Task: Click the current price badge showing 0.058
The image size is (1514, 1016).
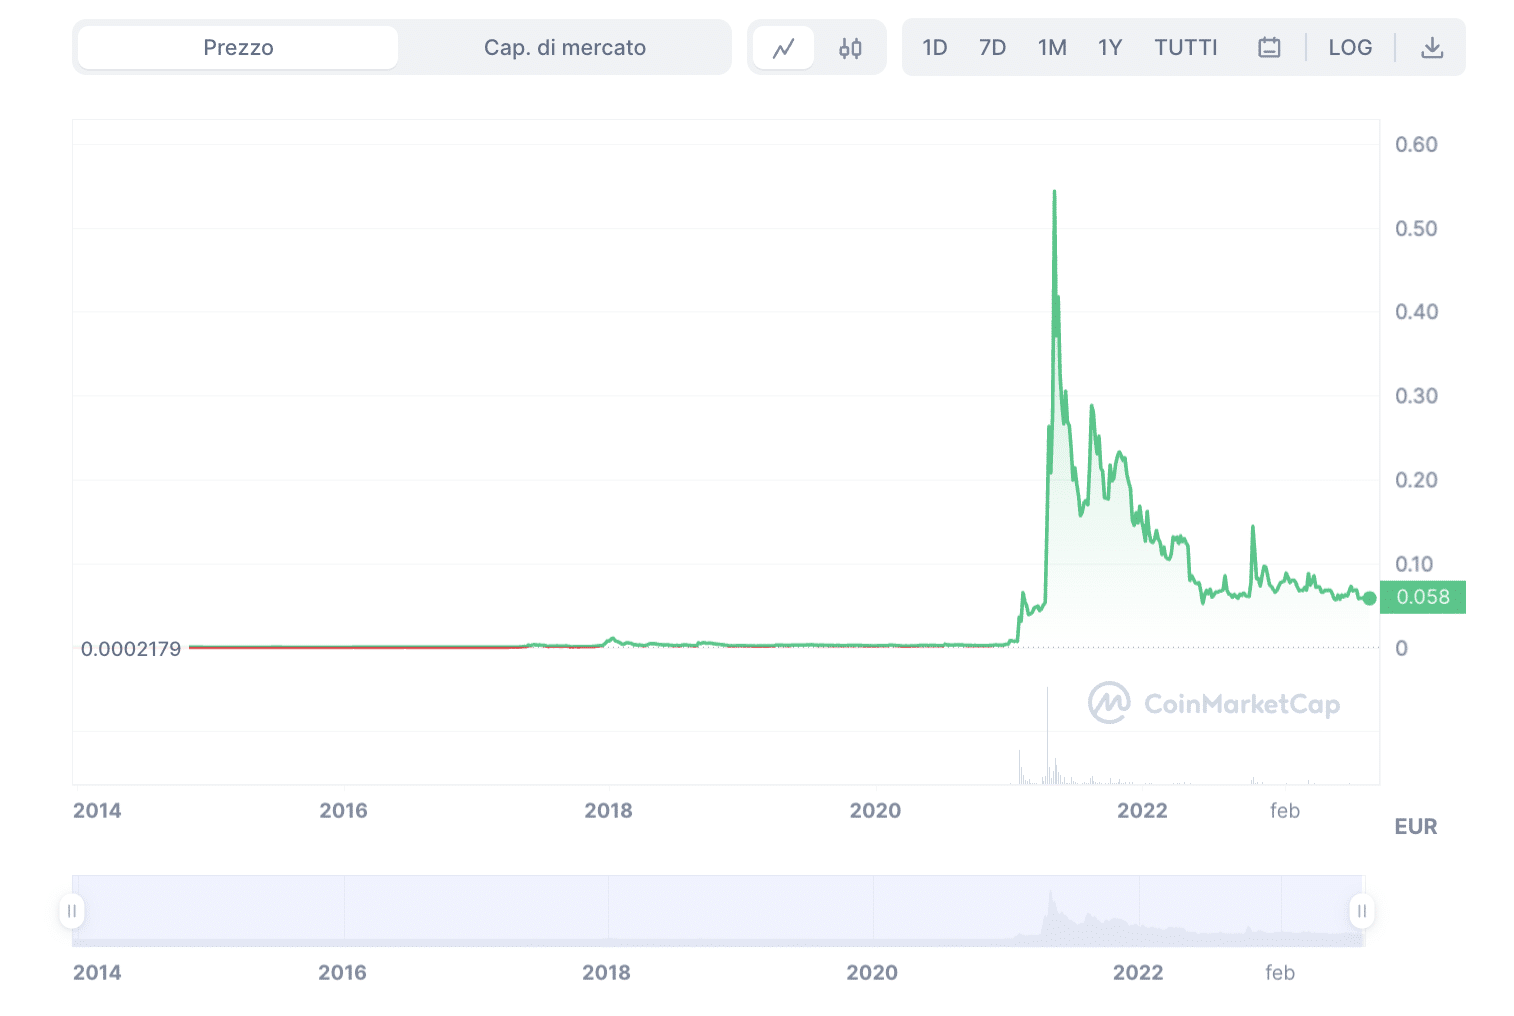Action: coord(1422,596)
